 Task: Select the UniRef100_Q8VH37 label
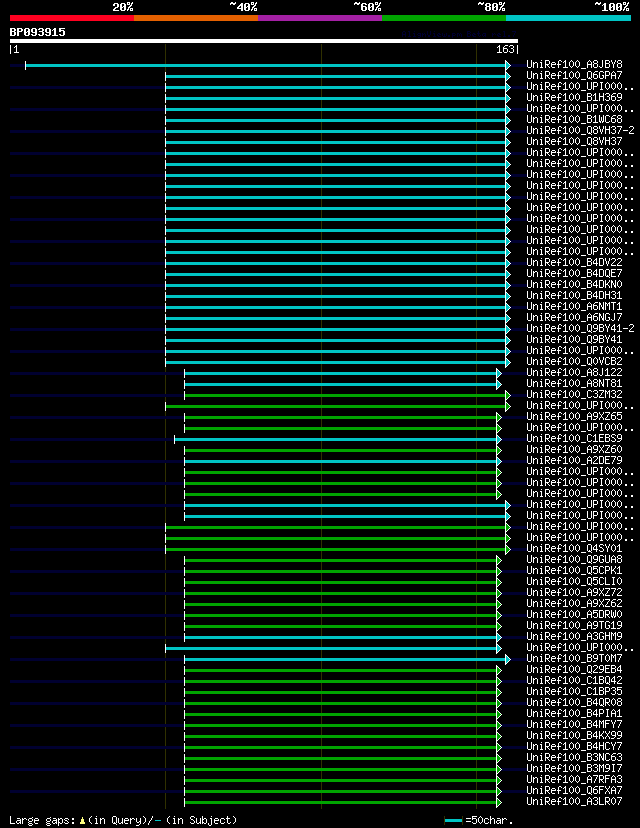tap(575, 142)
